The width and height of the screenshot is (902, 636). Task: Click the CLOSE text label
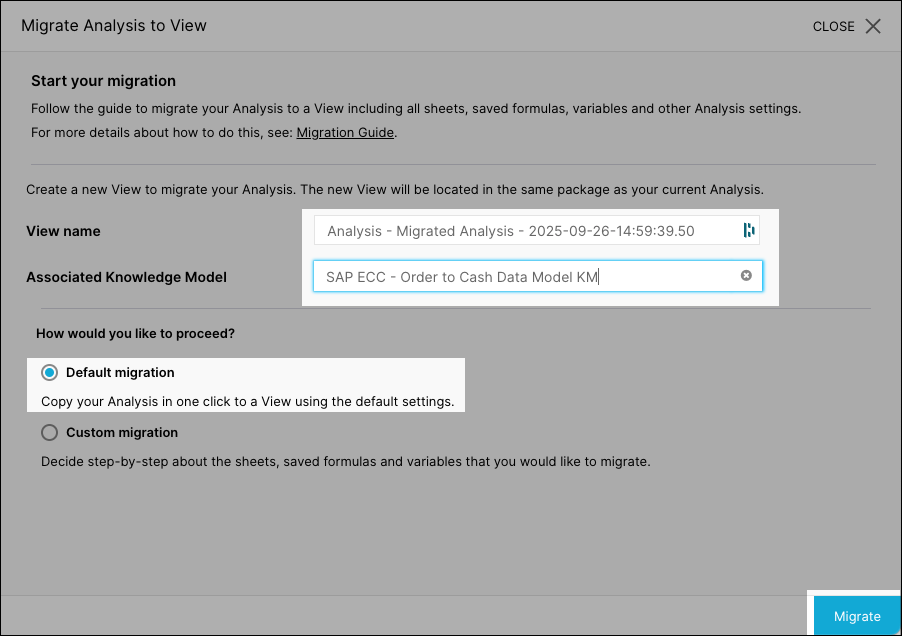pos(833,27)
